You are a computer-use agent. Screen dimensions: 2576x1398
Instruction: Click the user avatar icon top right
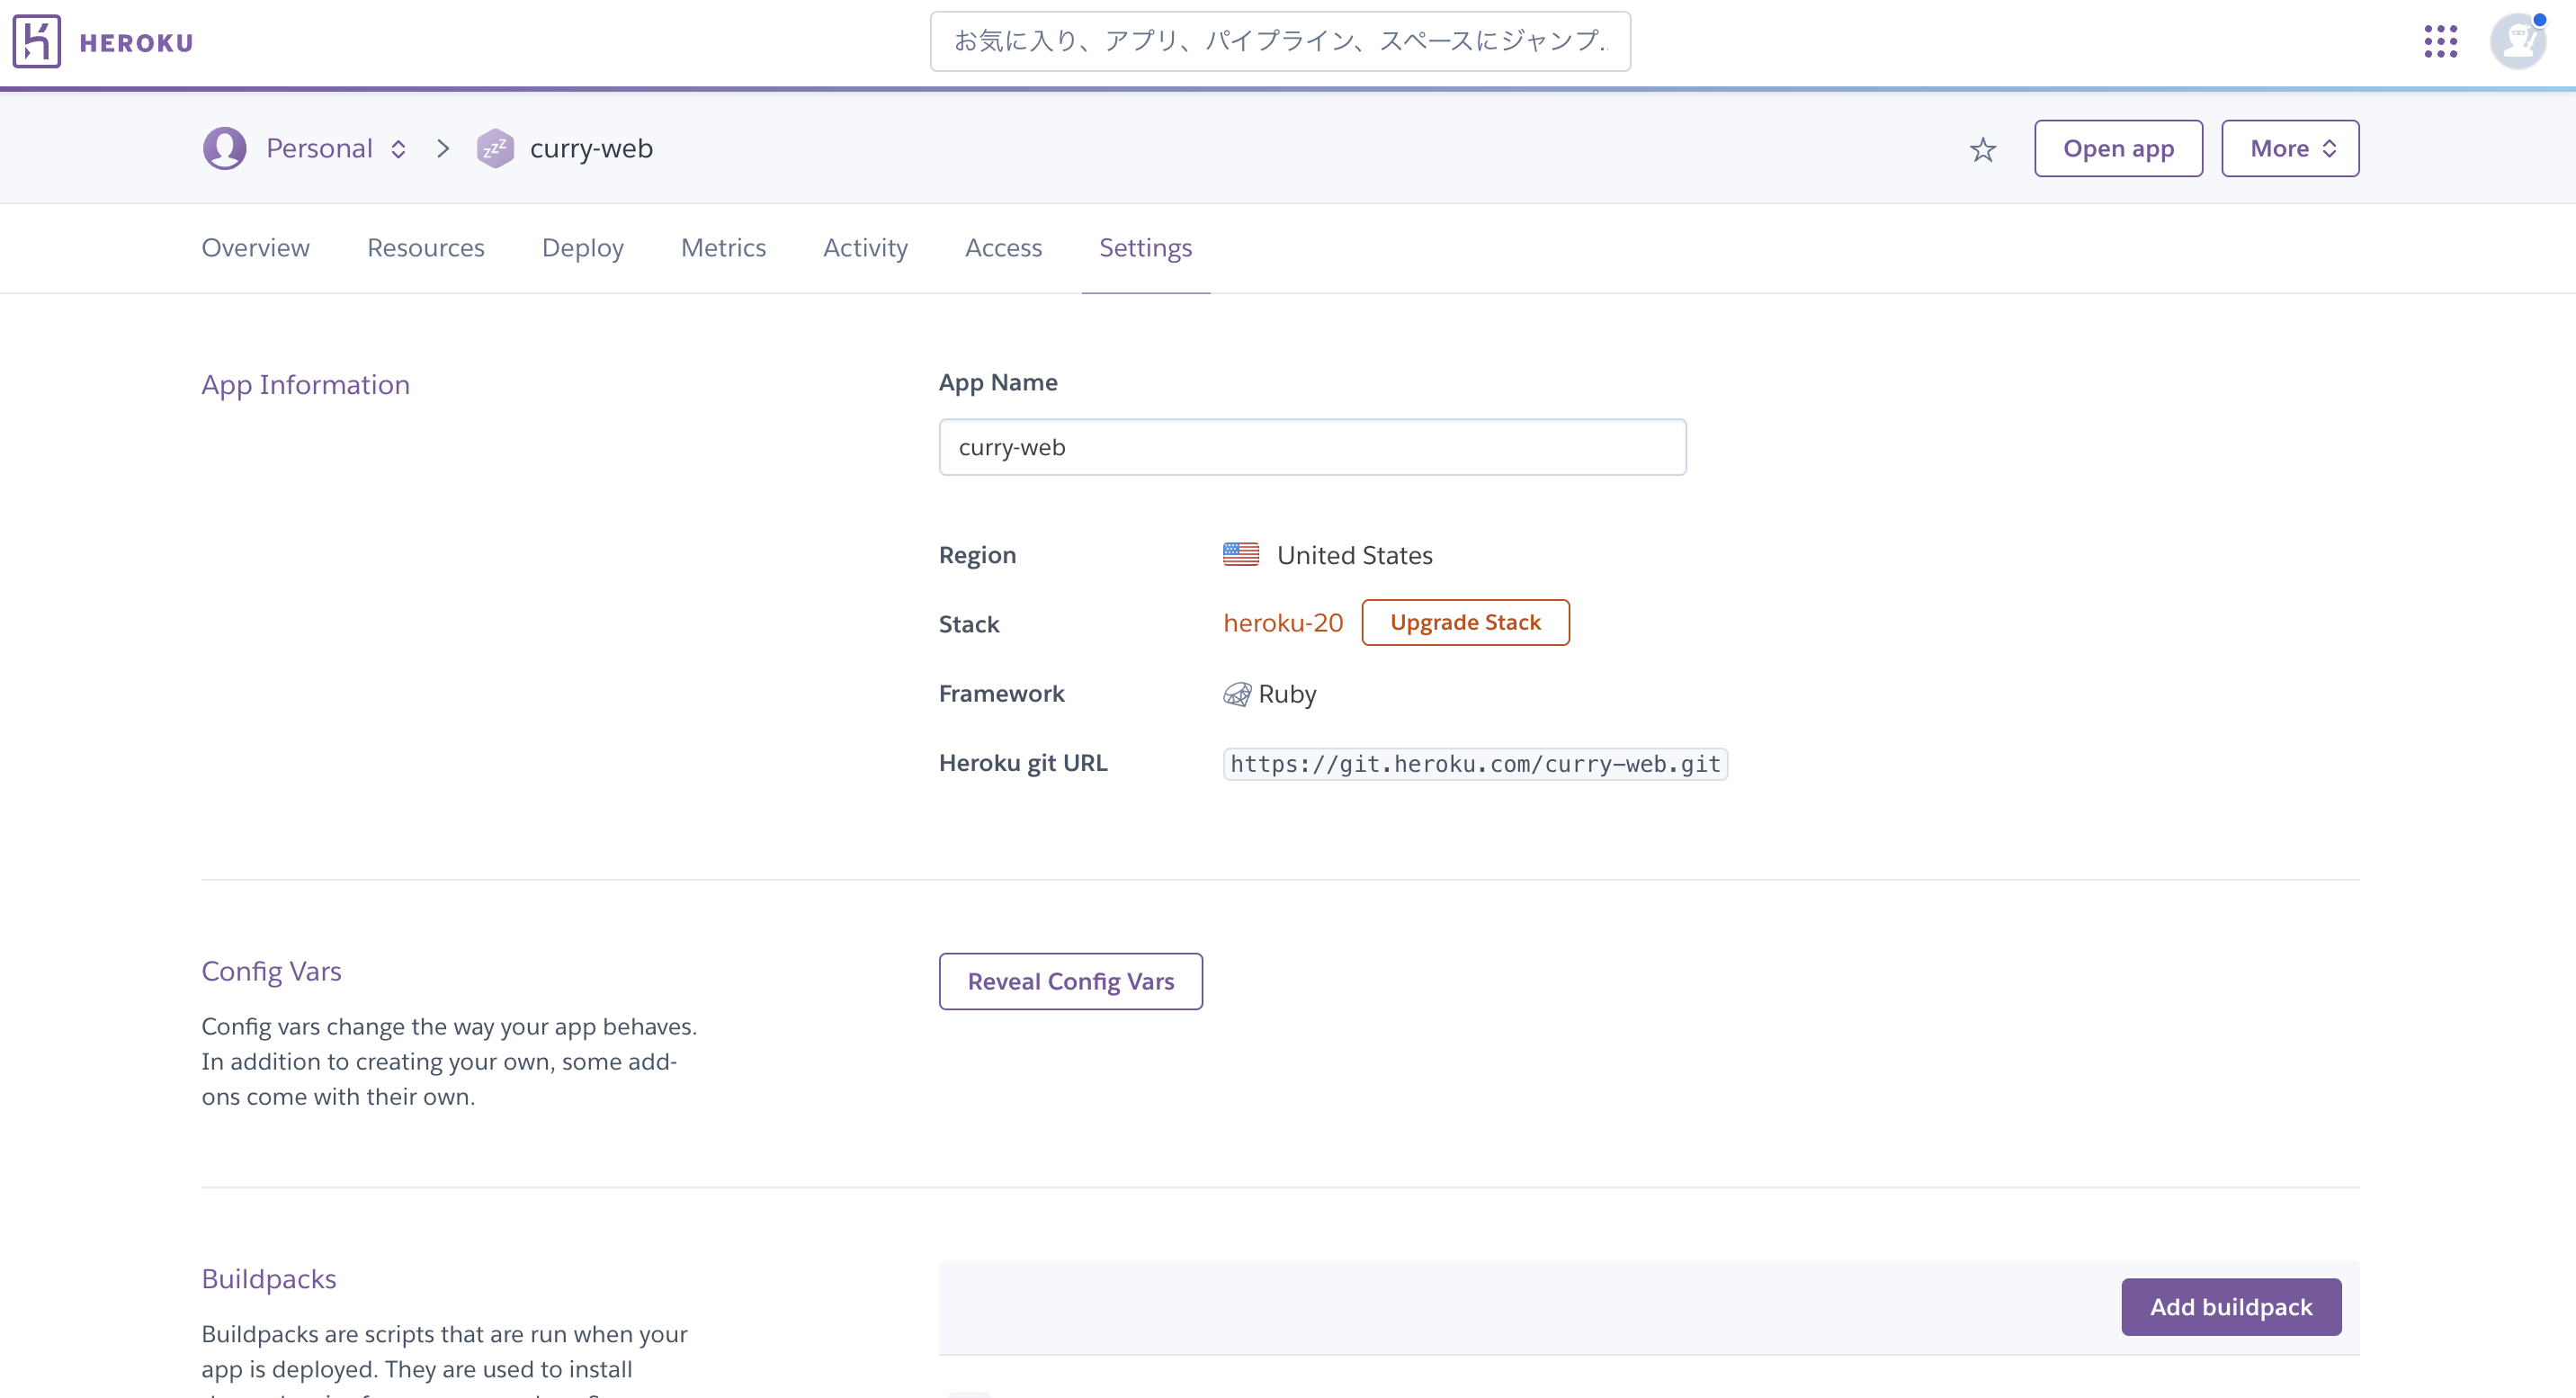[2518, 40]
